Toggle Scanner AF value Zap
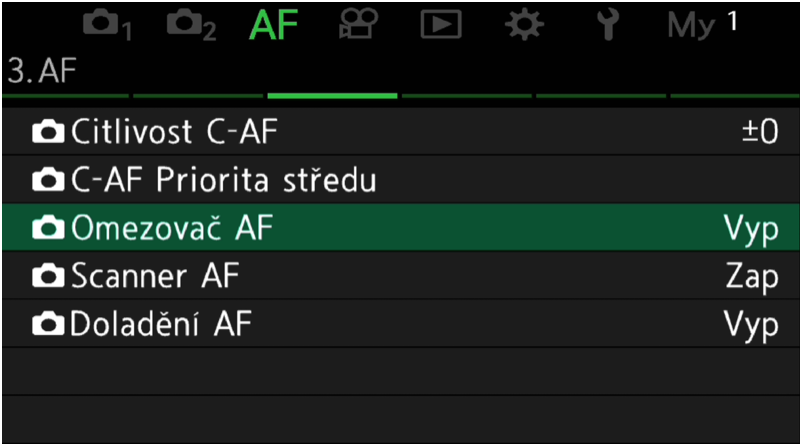The image size is (802, 446). [752, 278]
